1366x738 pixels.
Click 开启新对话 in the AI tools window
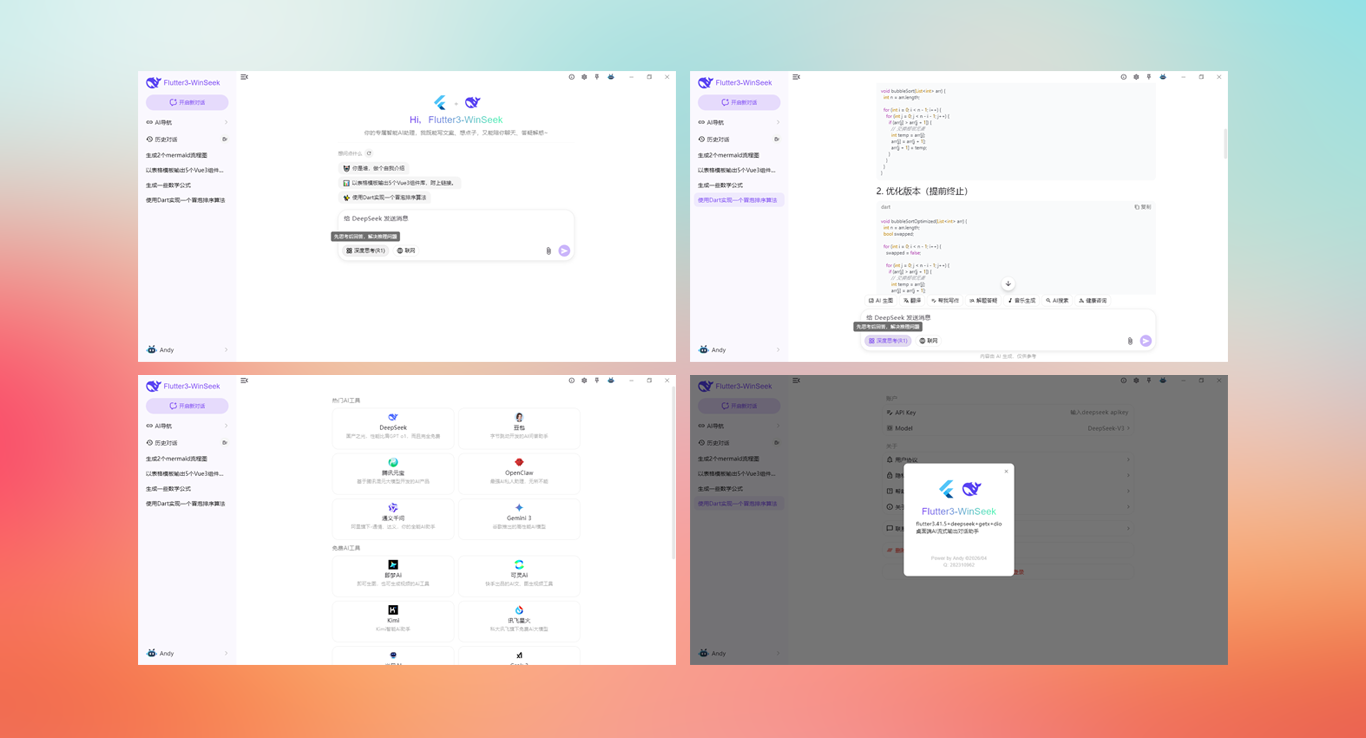(187, 405)
